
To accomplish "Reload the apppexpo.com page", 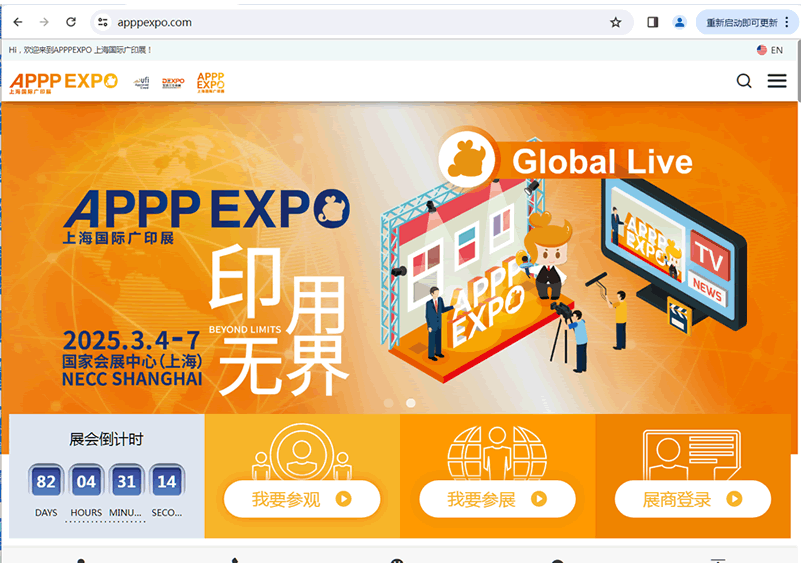I will (71, 22).
